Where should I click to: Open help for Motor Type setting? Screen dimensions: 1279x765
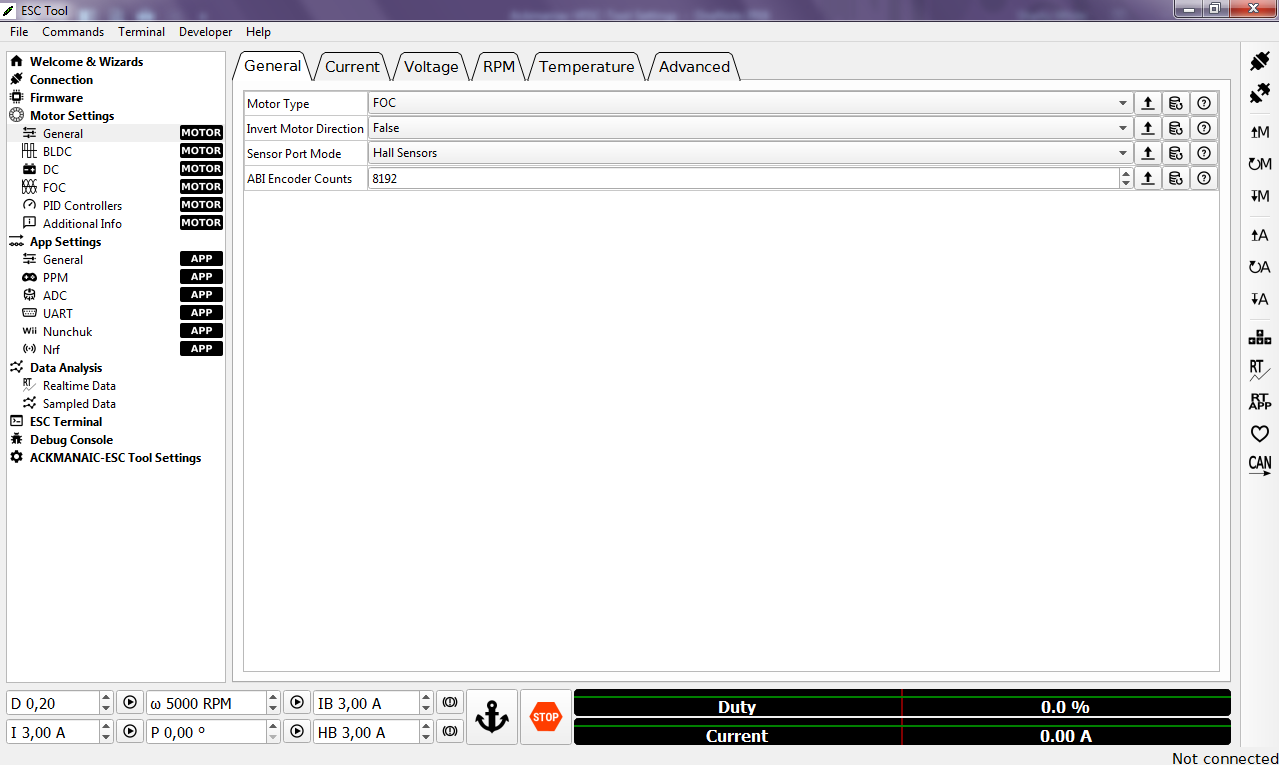pos(1204,103)
